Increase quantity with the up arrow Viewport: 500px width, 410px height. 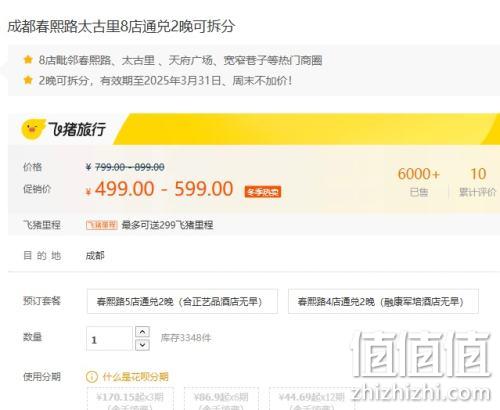click(x=142, y=332)
